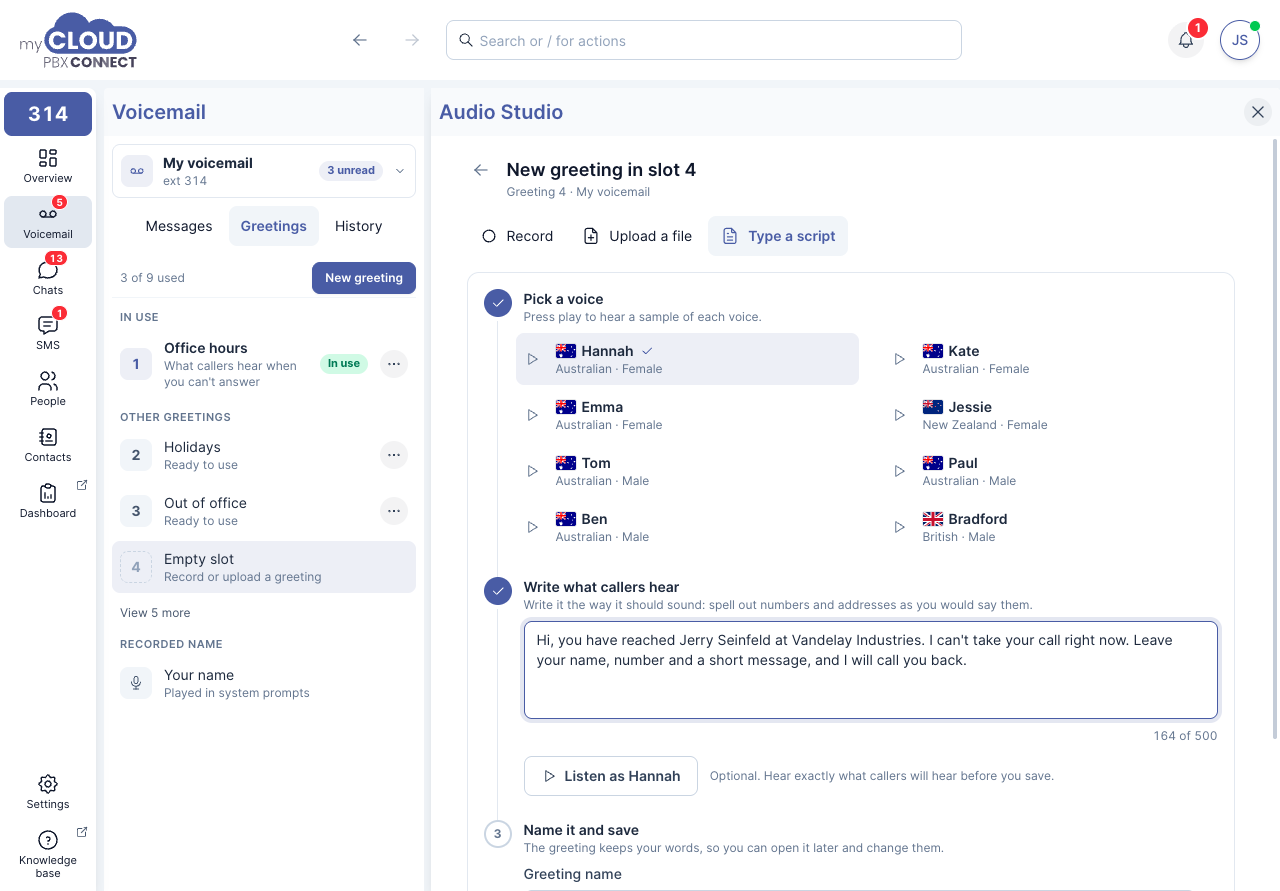Click the Audio Studio vertical scrollbar
Image resolution: width=1280 pixels, height=891 pixels.
pos(1274,440)
